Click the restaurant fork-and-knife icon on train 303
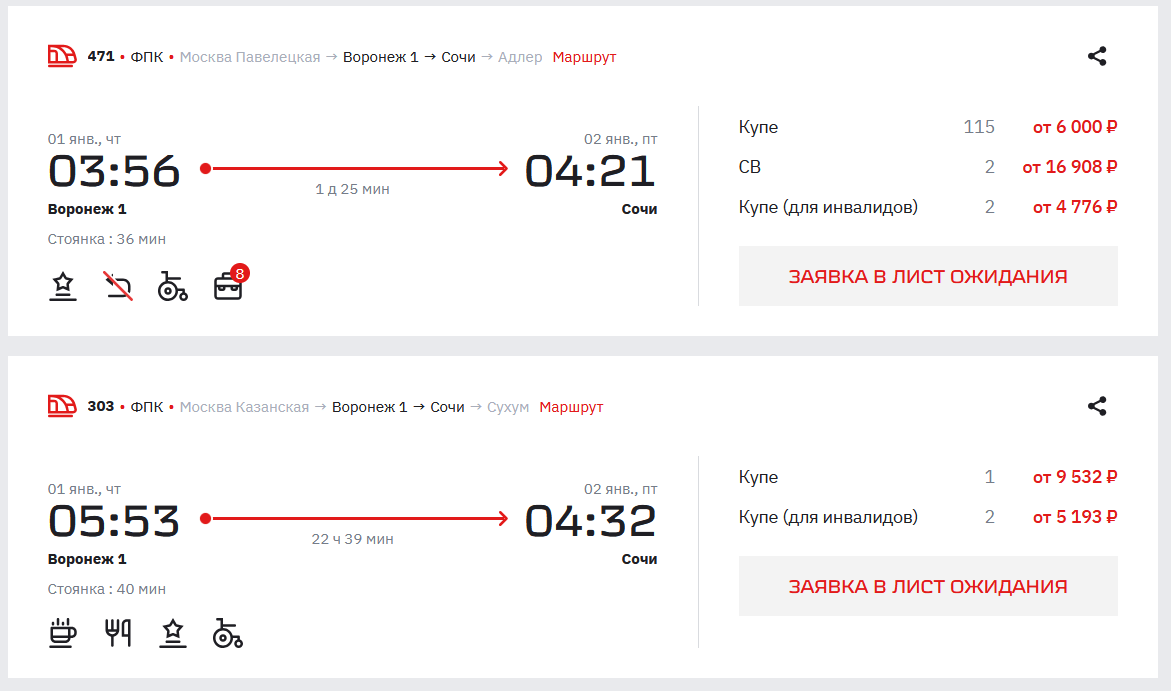The height and width of the screenshot is (691, 1171). (x=118, y=633)
